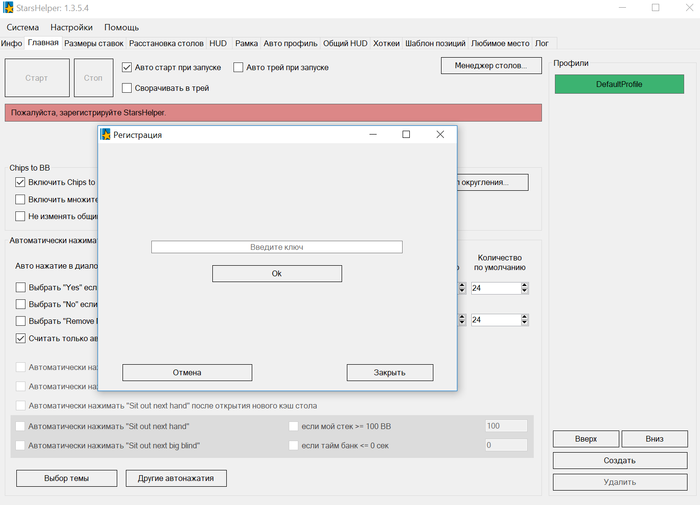
Task: Enable the Включить множитель checkbox
Action: tap(20, 199)
